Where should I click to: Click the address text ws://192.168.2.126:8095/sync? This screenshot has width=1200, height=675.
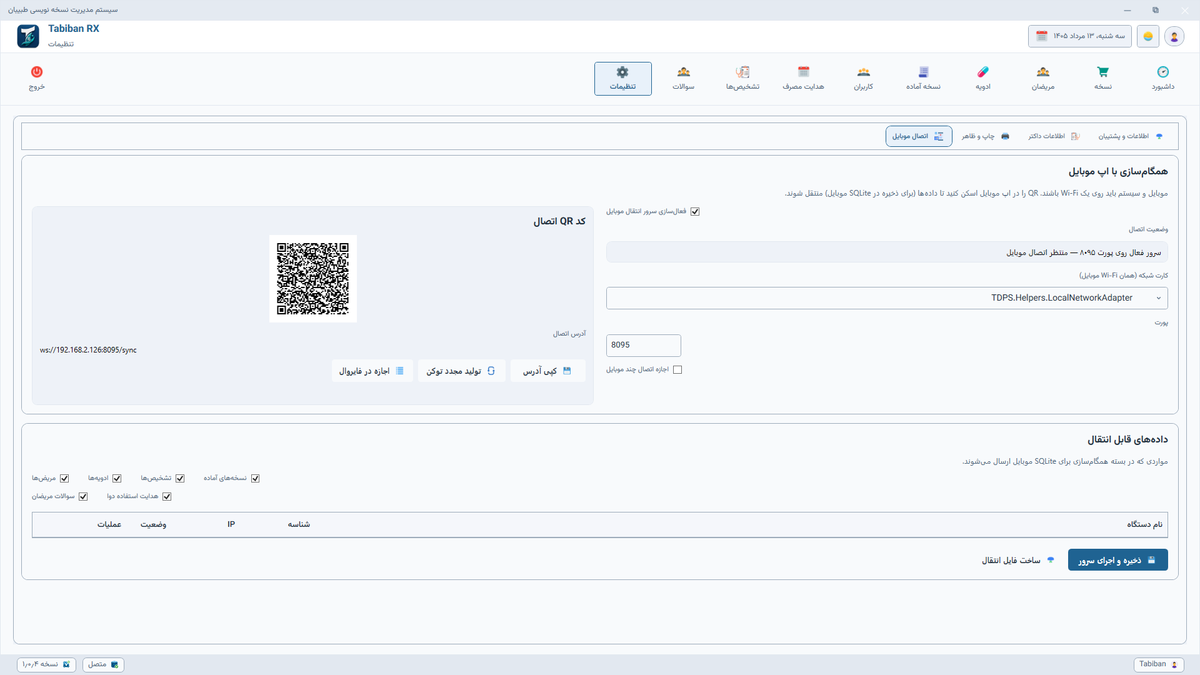click(x=88, y=350)
